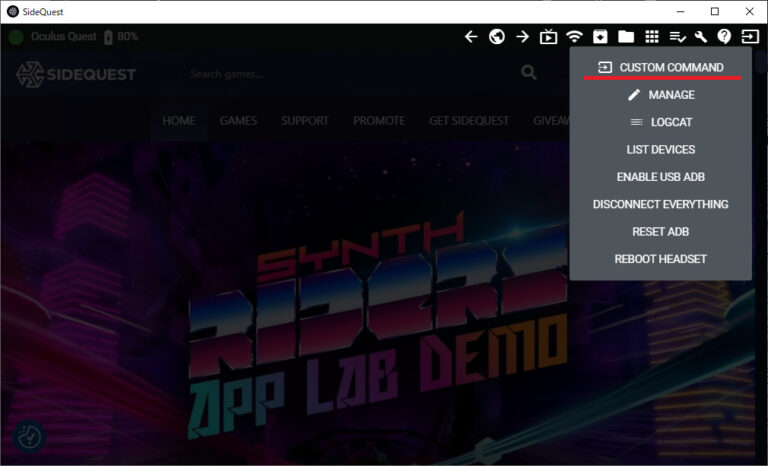Viewport: 768px width, 466px height.
Task: Open the GAMES navigation tab
Action: 238,121
